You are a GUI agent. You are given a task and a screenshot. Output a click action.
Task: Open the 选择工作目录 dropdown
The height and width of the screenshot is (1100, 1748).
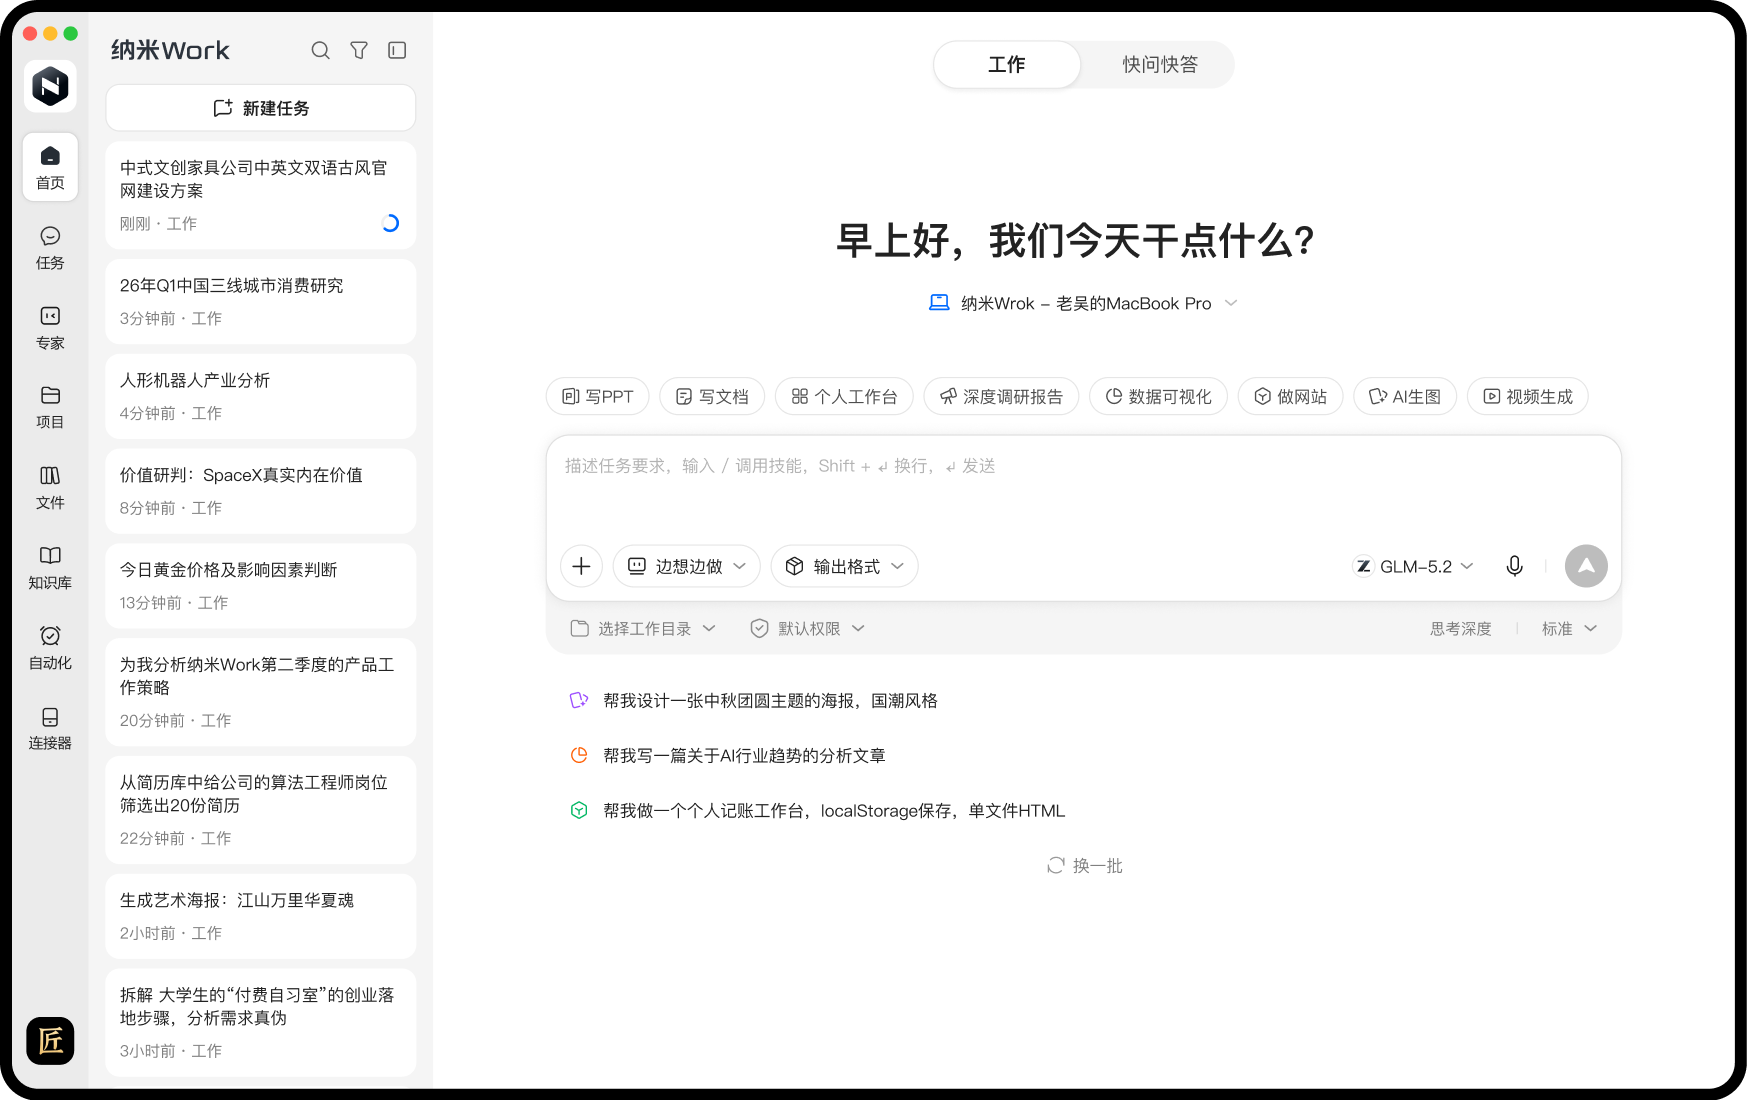[643, 628]
